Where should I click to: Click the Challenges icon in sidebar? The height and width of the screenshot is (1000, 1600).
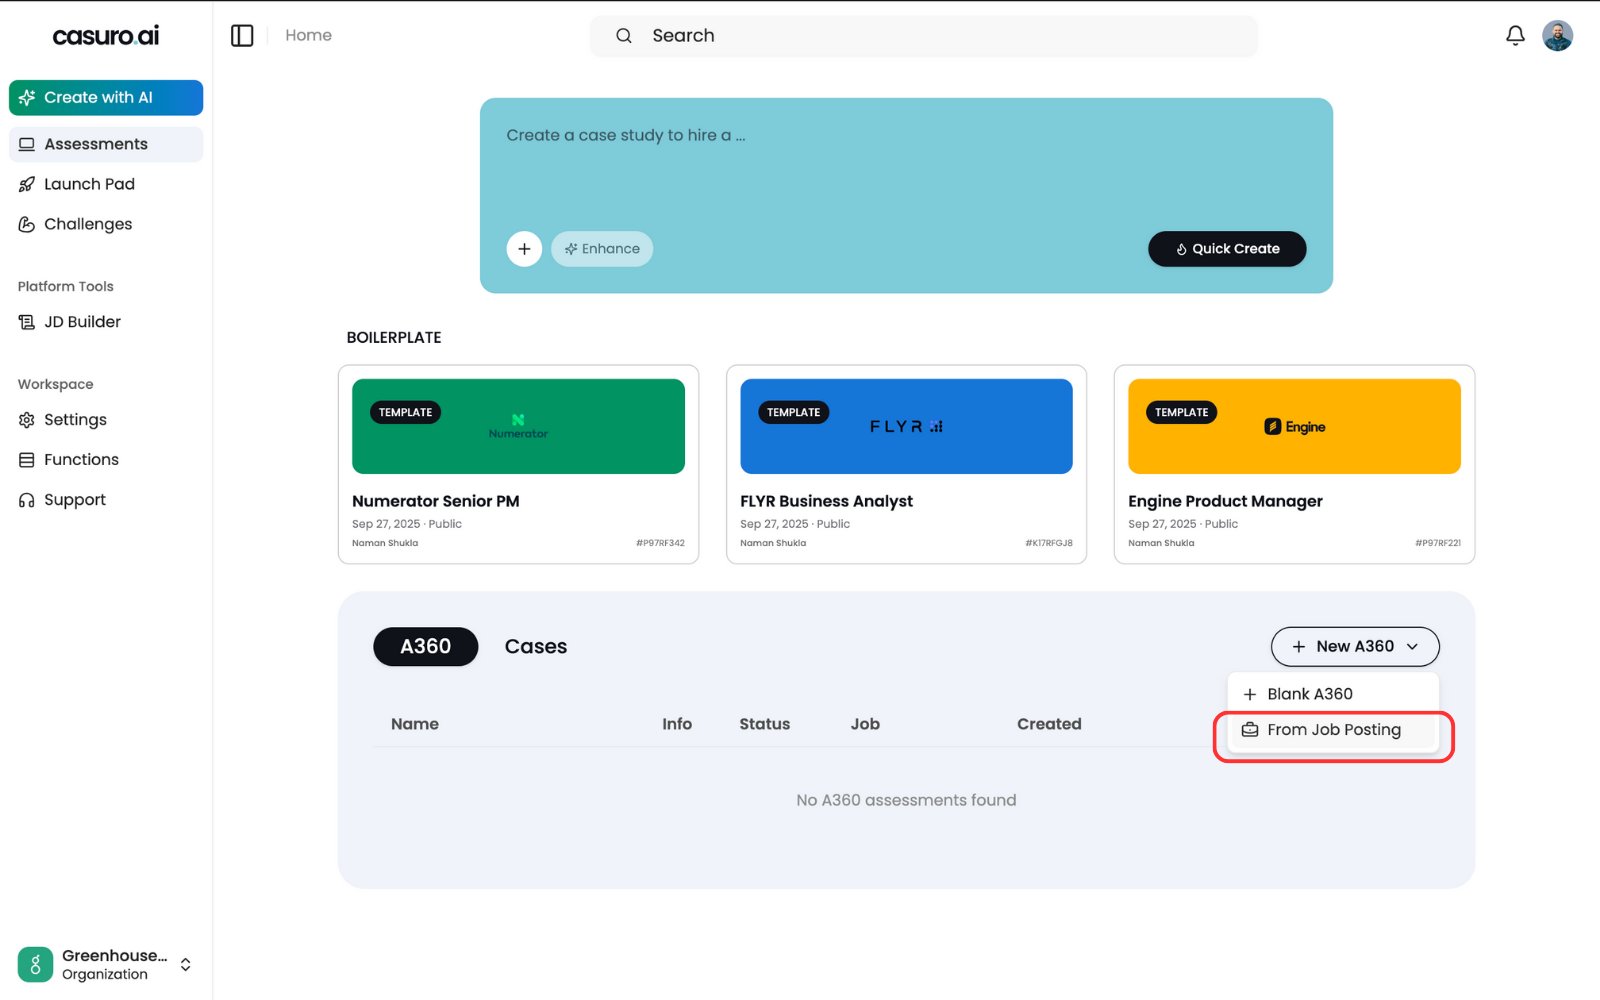coord(27,224)
